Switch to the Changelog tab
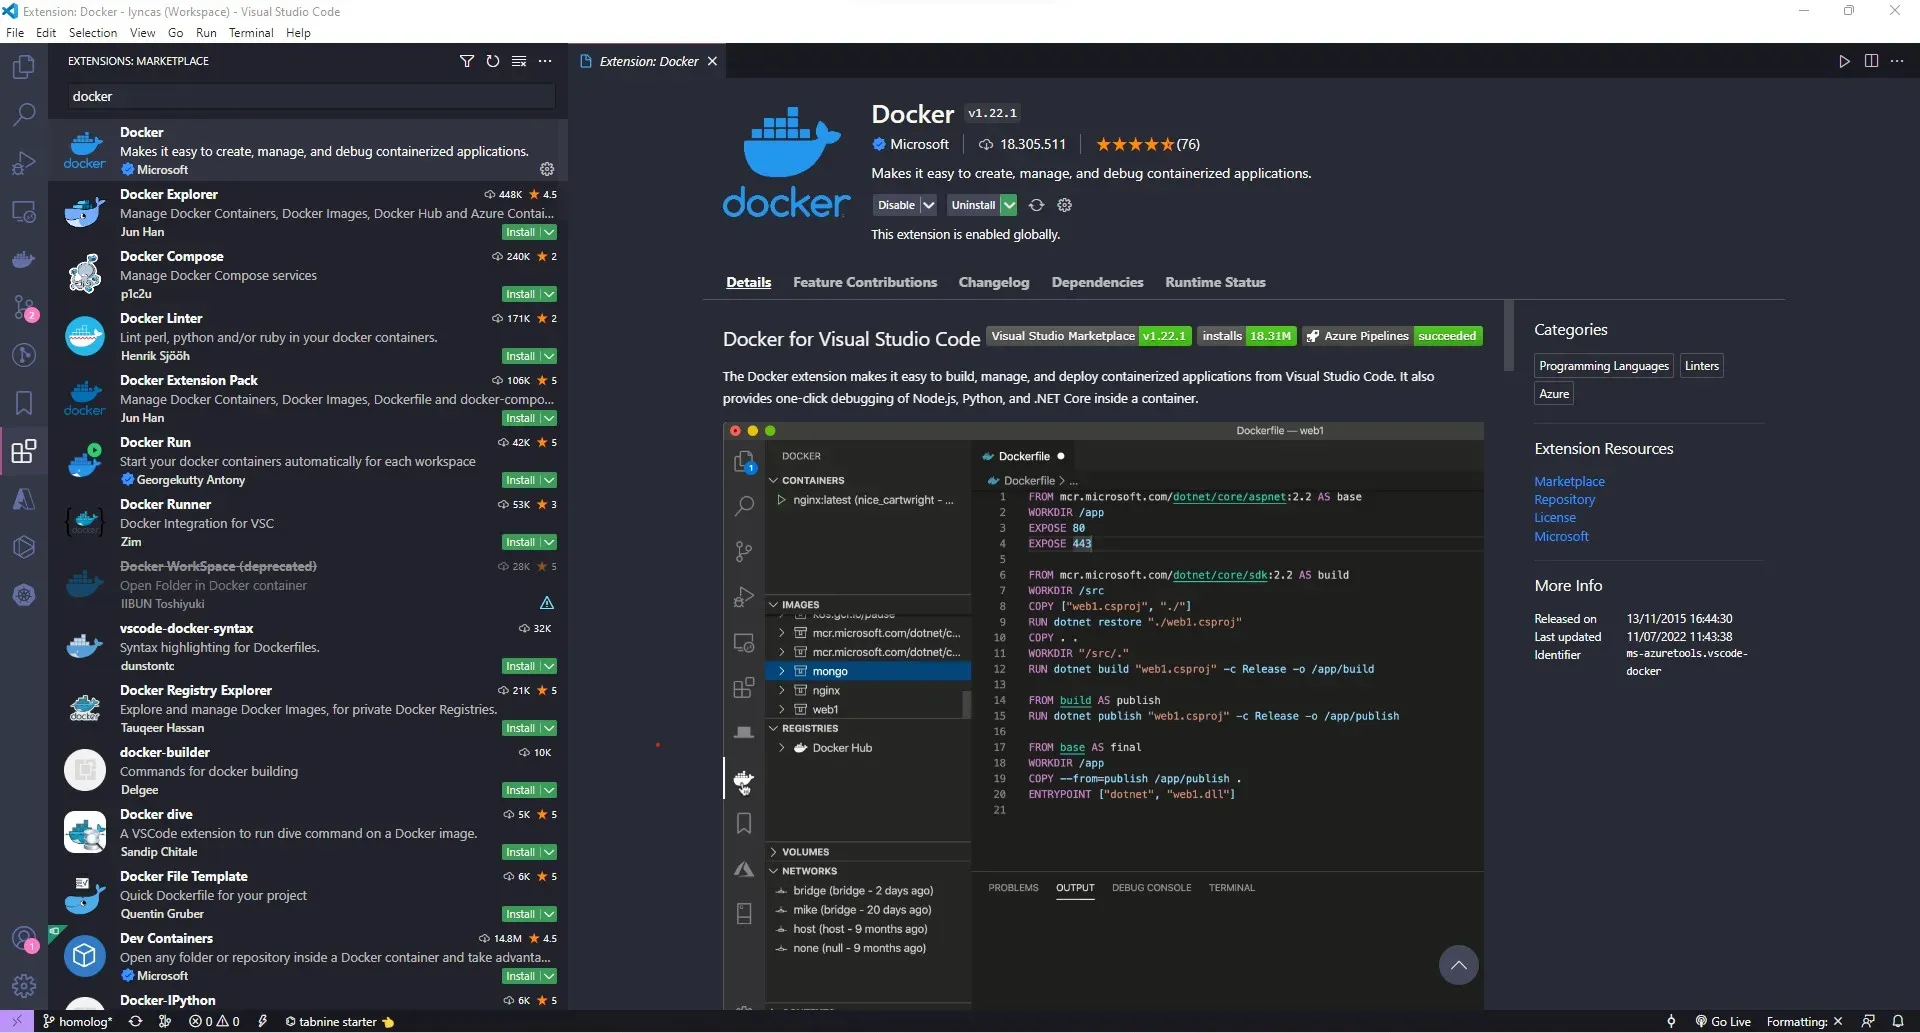 tap(994, 282)
